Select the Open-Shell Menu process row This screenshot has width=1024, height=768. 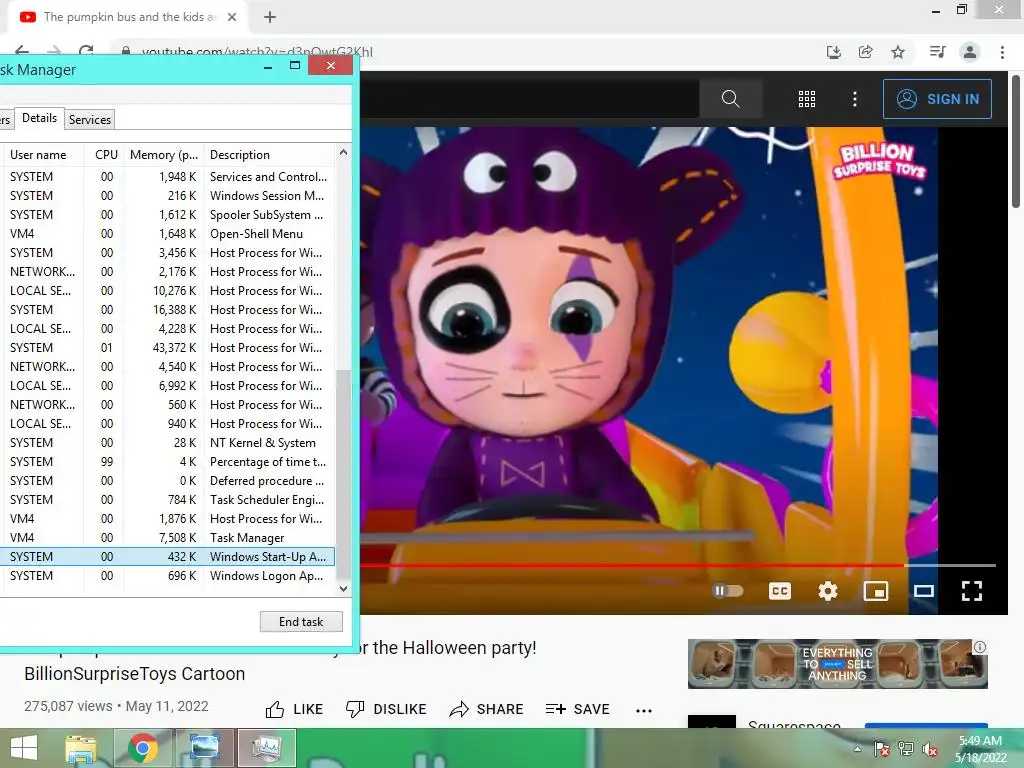pyautogui.click(x=167, y=234)
